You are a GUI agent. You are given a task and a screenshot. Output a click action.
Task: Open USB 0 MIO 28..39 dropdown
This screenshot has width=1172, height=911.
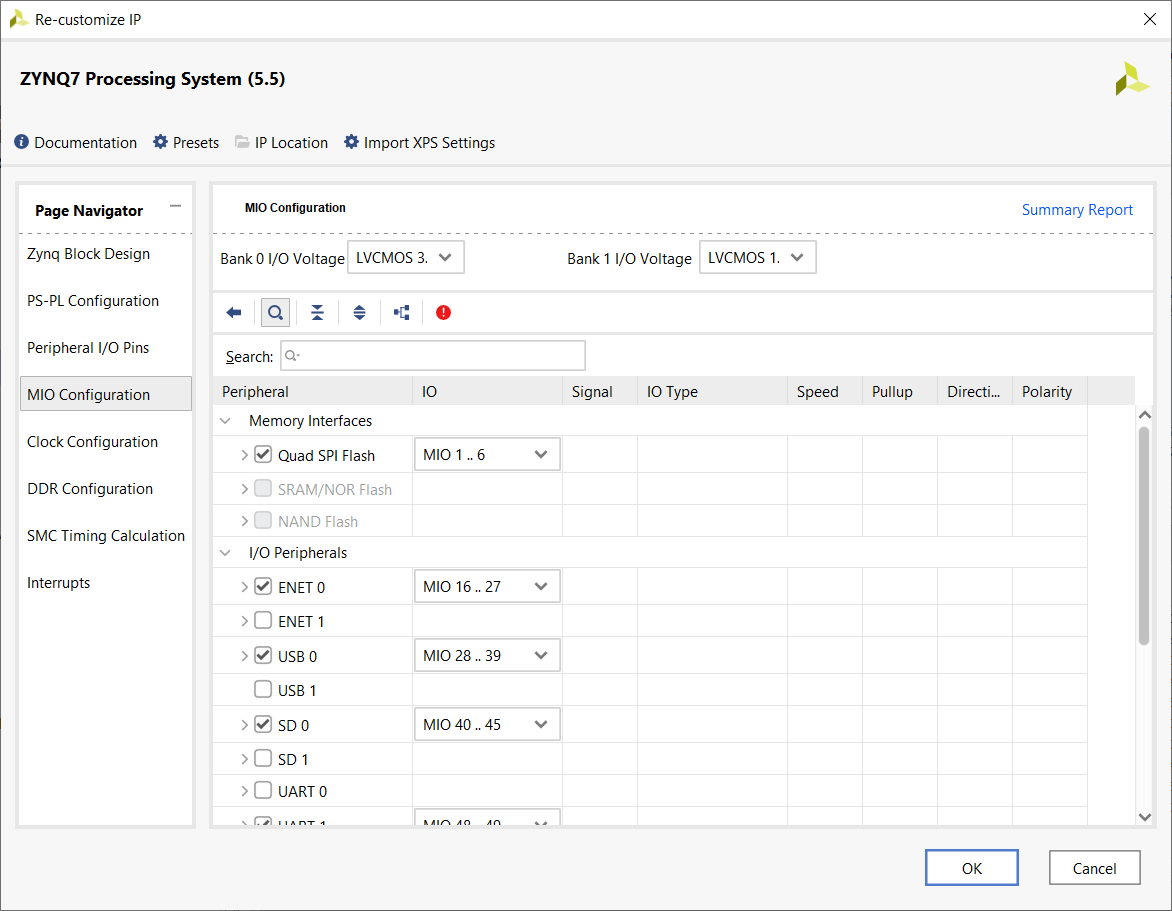487,655
